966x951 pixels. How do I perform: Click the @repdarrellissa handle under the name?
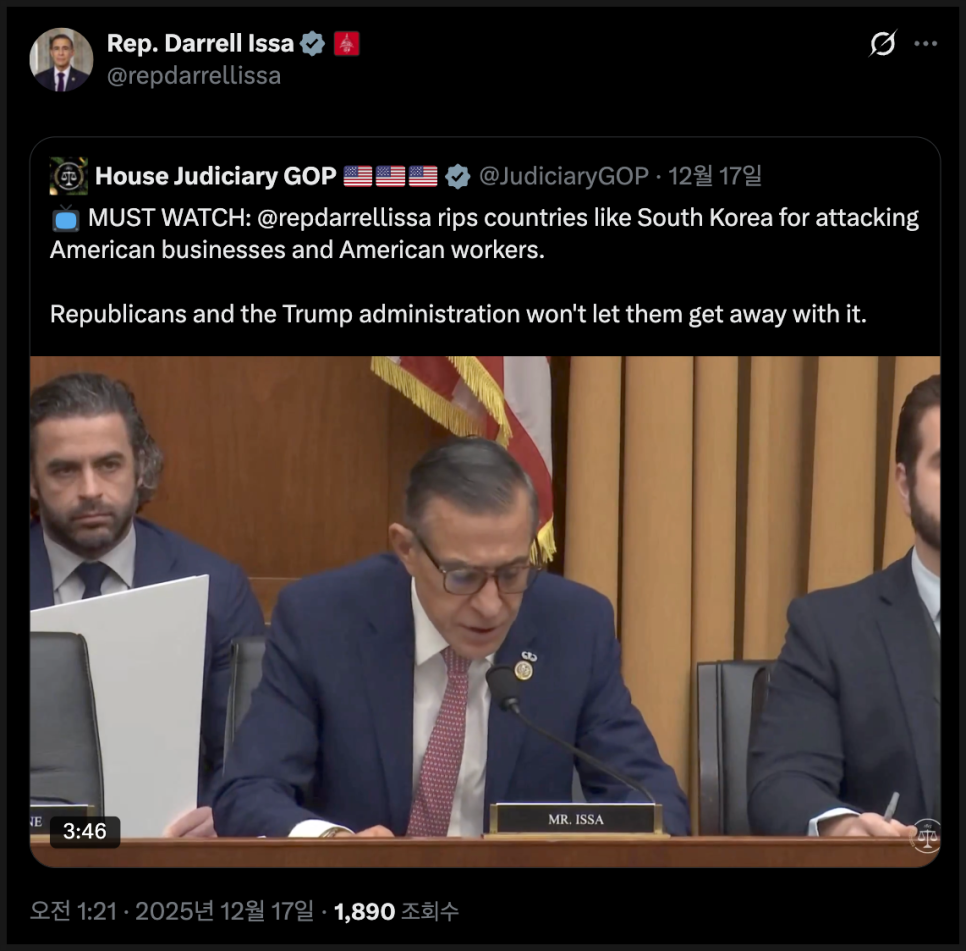194,76
